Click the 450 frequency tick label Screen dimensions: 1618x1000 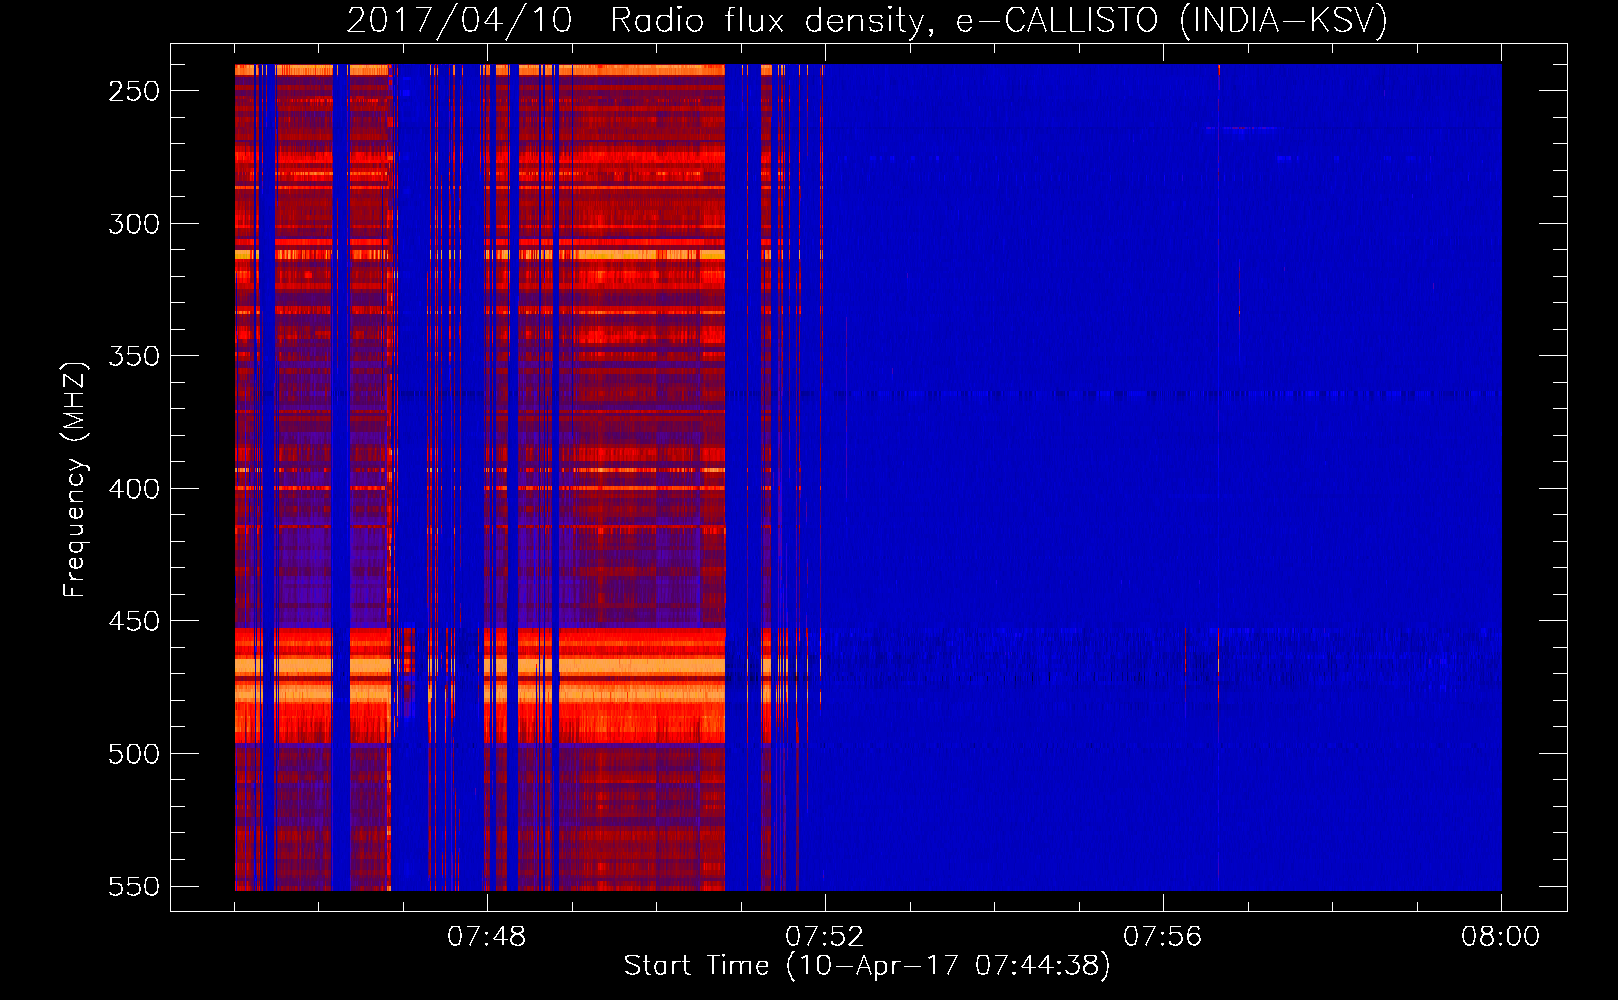[x=134, y=621]
